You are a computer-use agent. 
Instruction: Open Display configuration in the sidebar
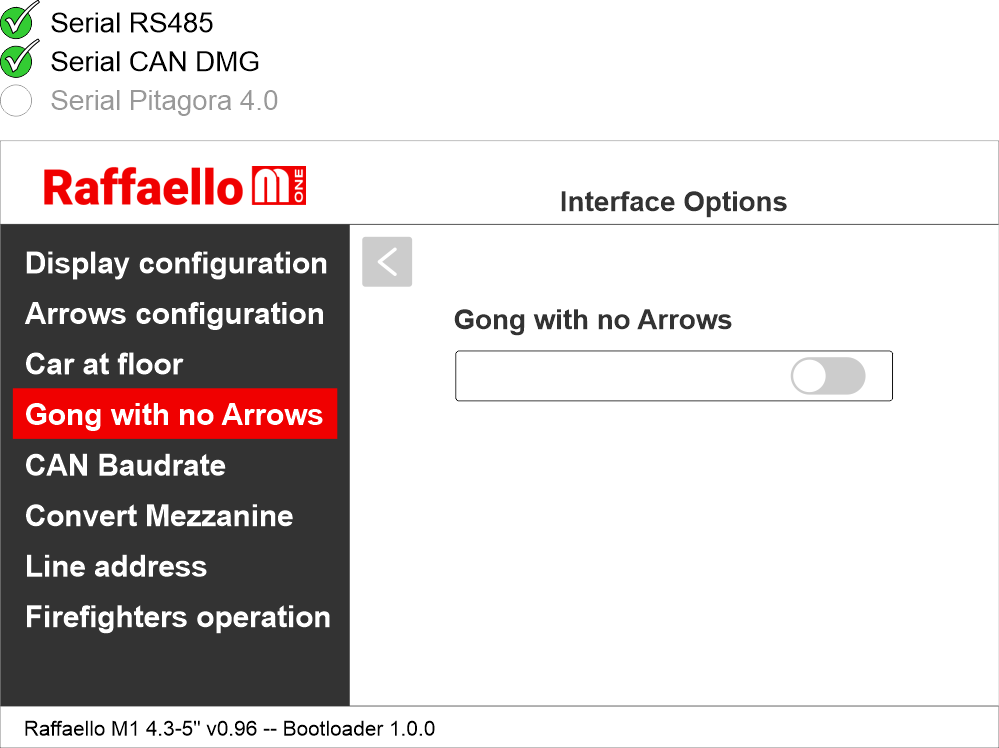click(x=176, y=263)
